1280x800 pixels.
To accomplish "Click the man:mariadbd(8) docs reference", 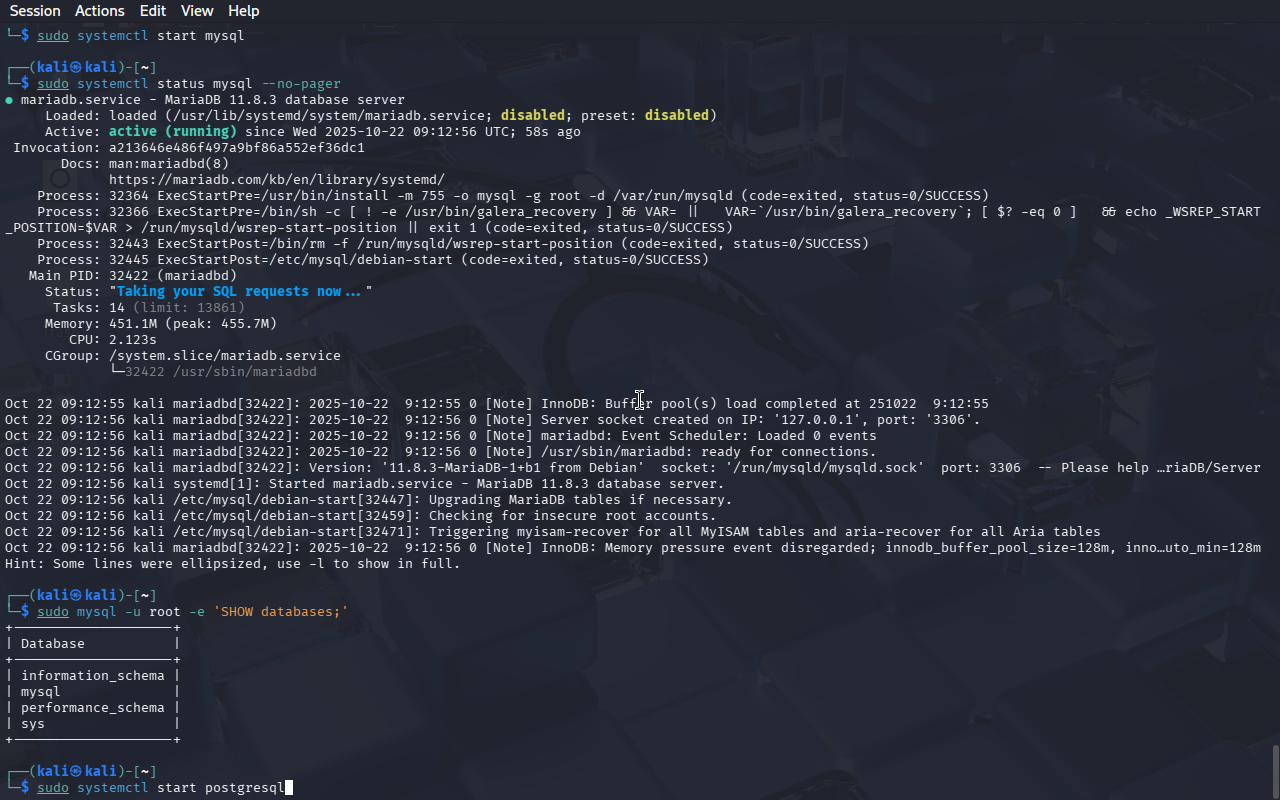I will (168, 163).
